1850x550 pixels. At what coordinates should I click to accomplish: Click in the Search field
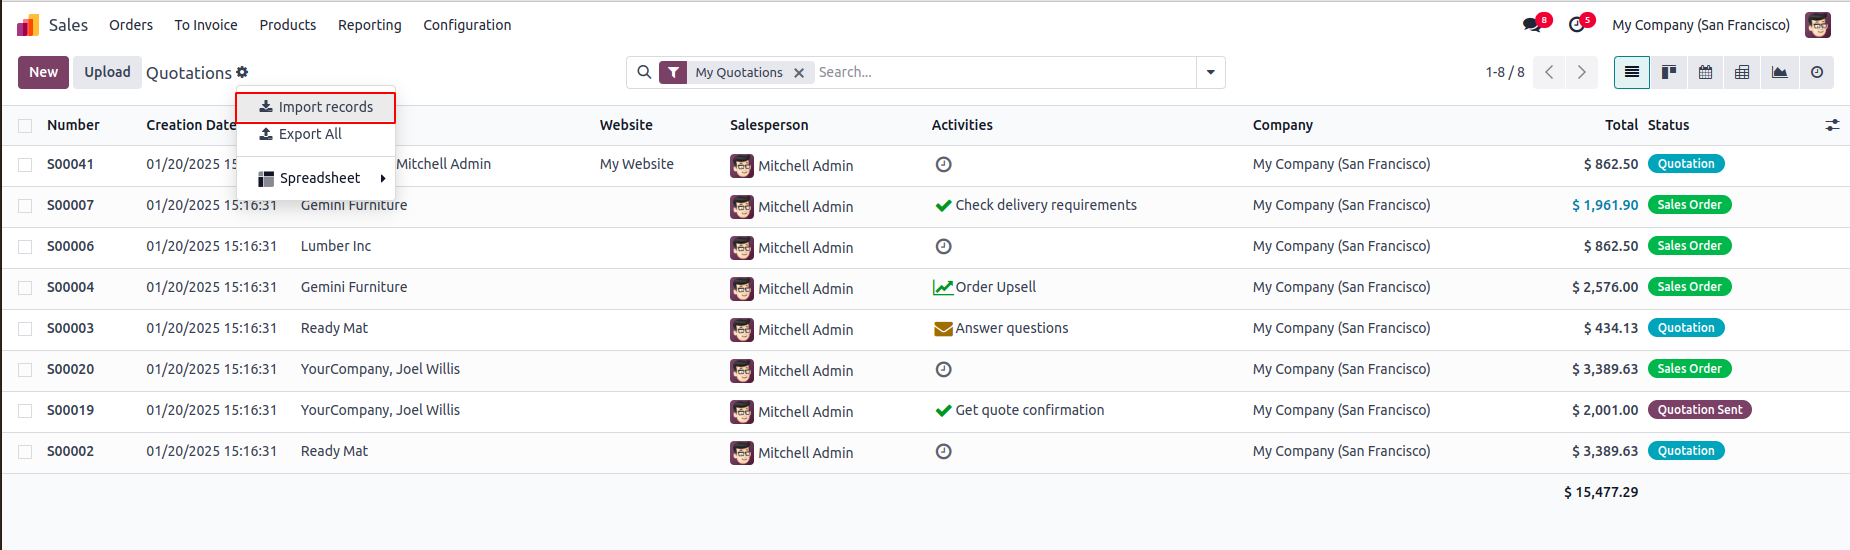[x=1000, y=72]
